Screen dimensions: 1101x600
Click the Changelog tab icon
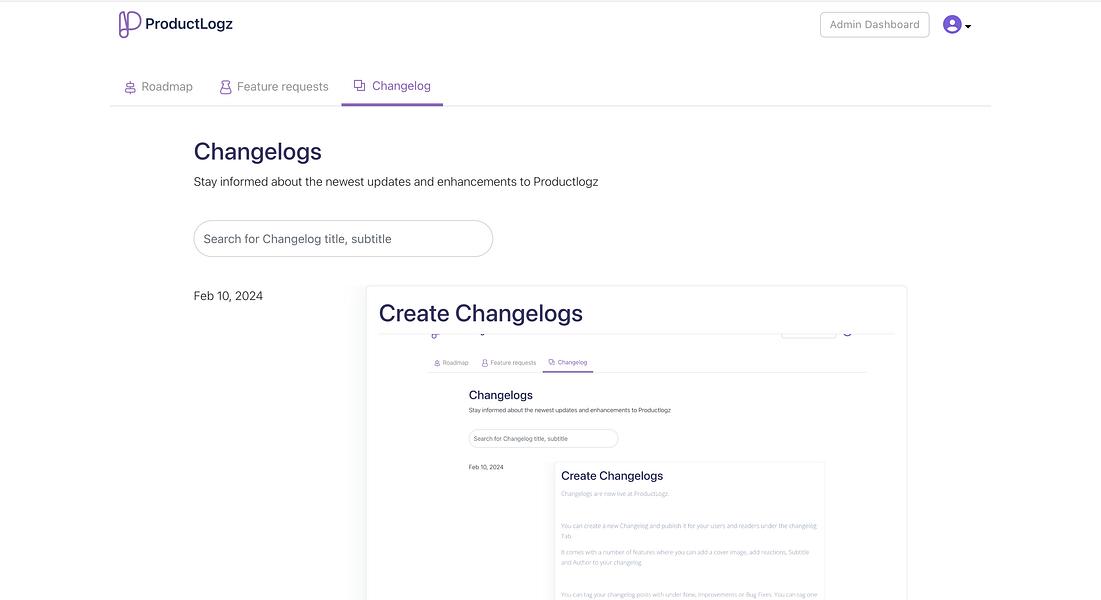tap(360, 86)
